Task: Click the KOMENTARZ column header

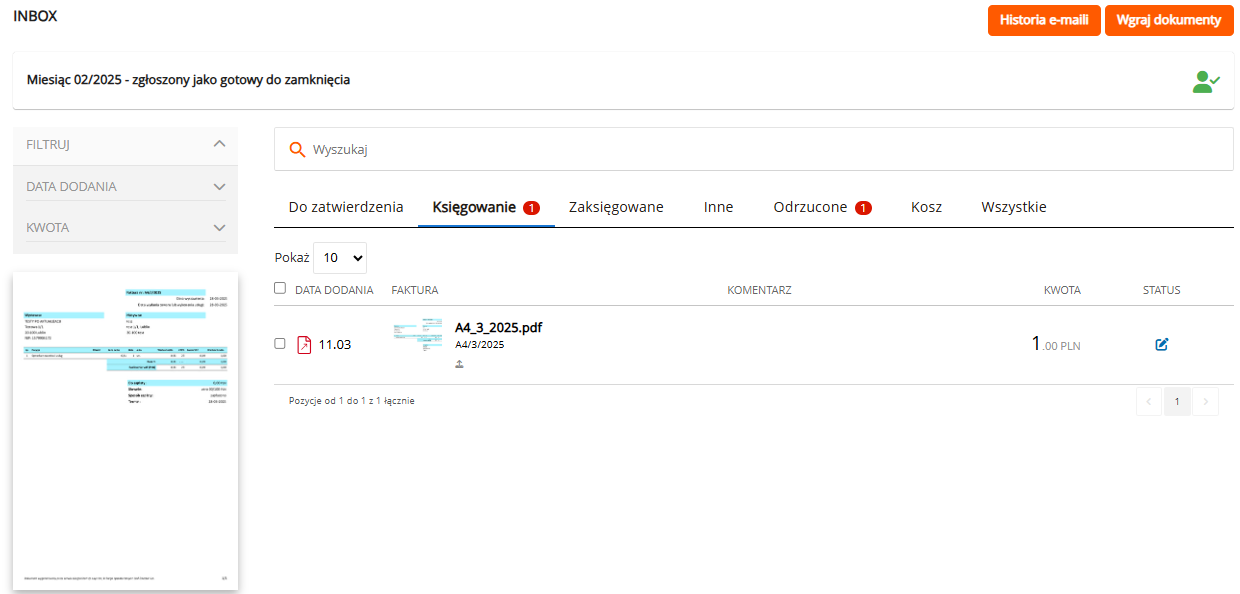Action: [759, 290]
